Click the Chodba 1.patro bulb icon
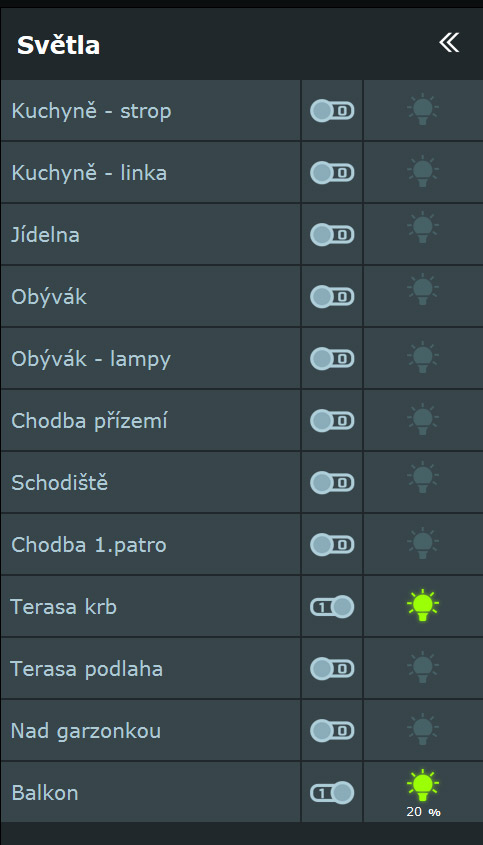Viewport: 483px width, 845px height. click(423, 544)
